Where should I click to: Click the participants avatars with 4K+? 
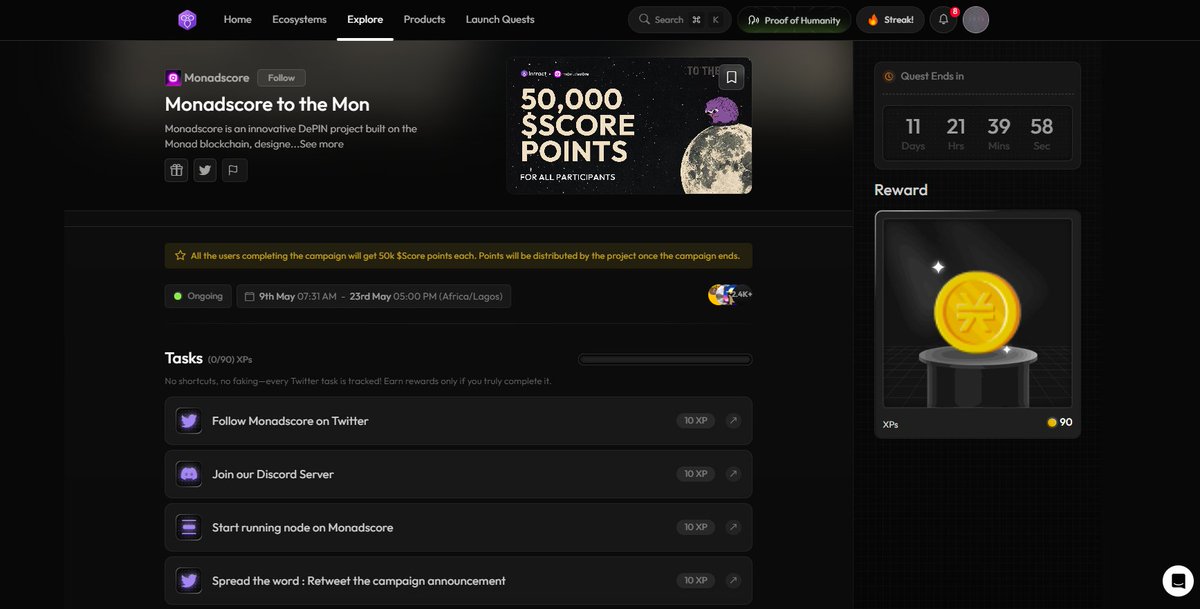[x=730, y=295]
